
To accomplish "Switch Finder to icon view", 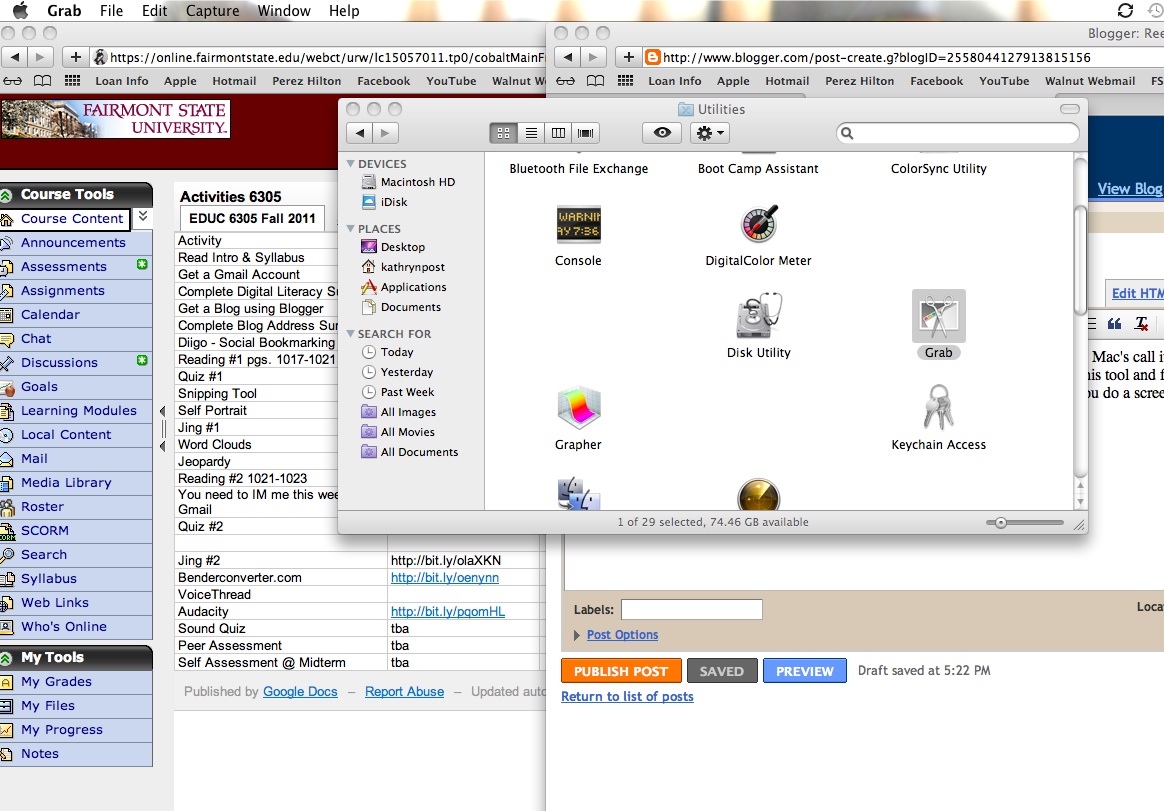I will coord(503,133).
